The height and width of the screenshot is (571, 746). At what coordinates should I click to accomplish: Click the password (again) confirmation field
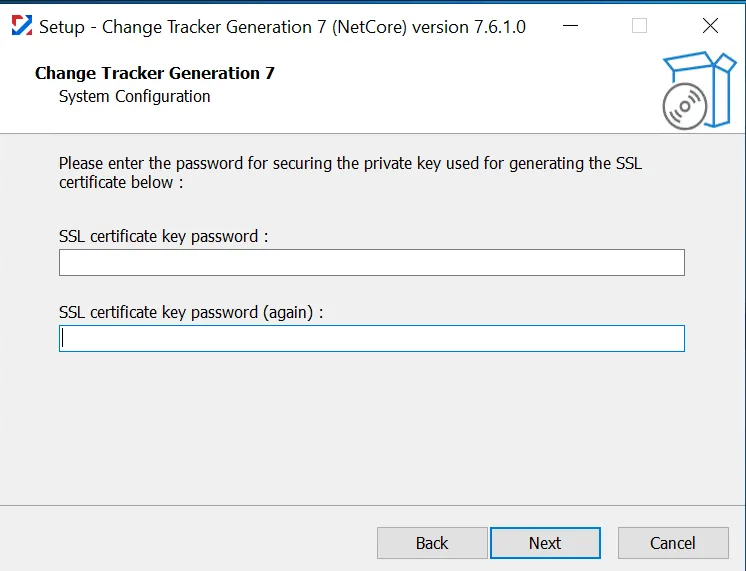tap(372, 338)
